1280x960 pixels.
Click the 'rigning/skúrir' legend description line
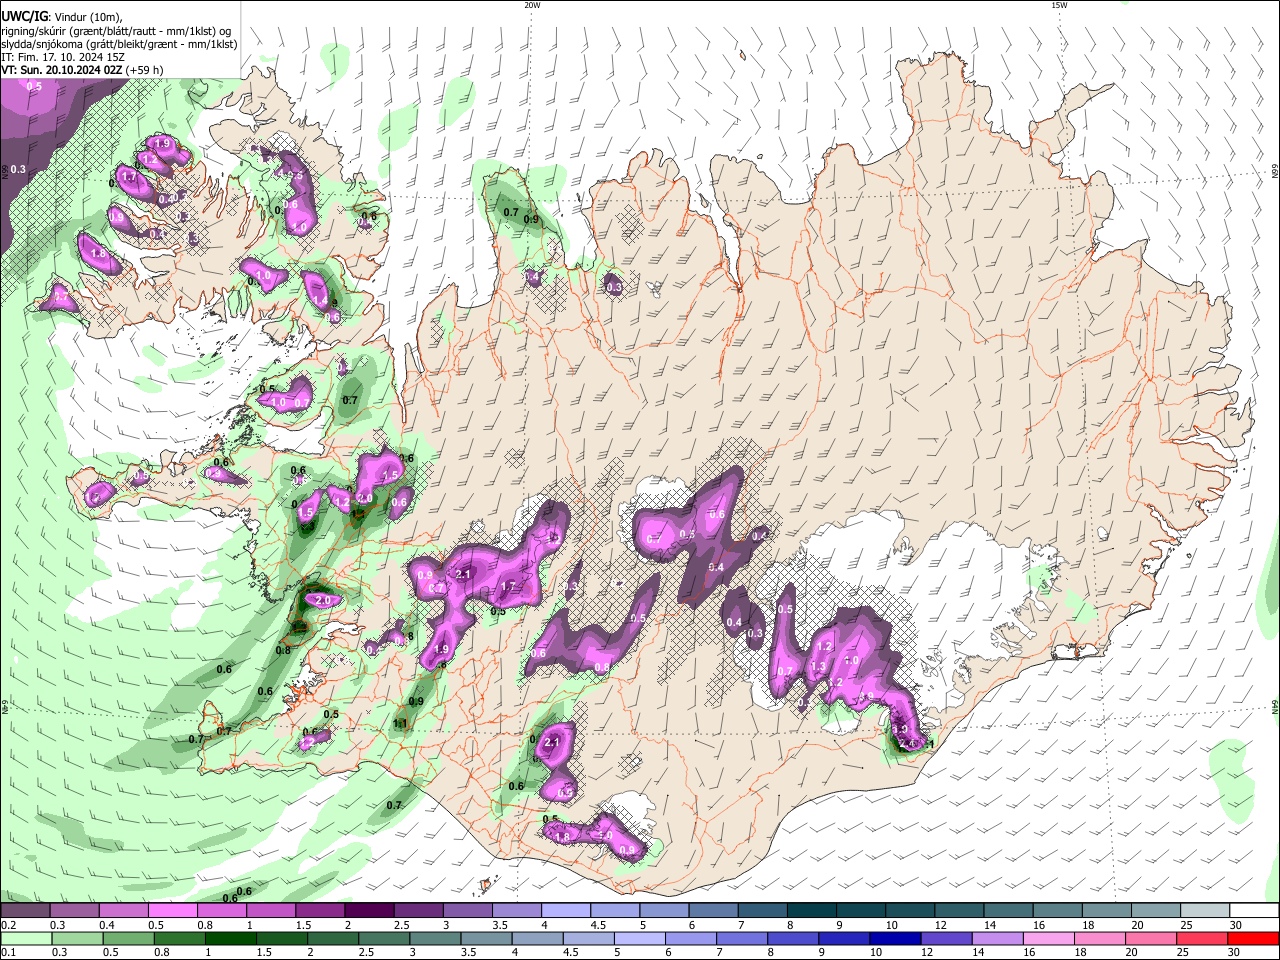click(115, 31)
